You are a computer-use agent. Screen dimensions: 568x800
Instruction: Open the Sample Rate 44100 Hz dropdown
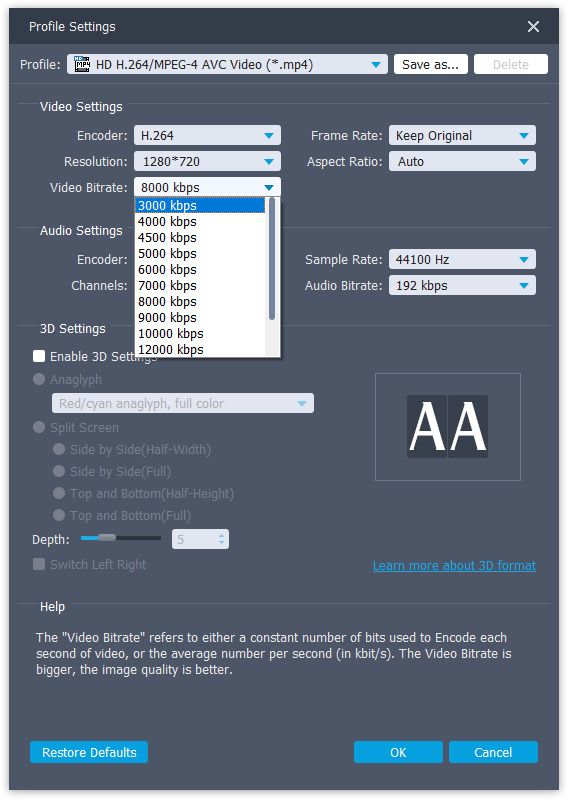(x=462, y=260)
